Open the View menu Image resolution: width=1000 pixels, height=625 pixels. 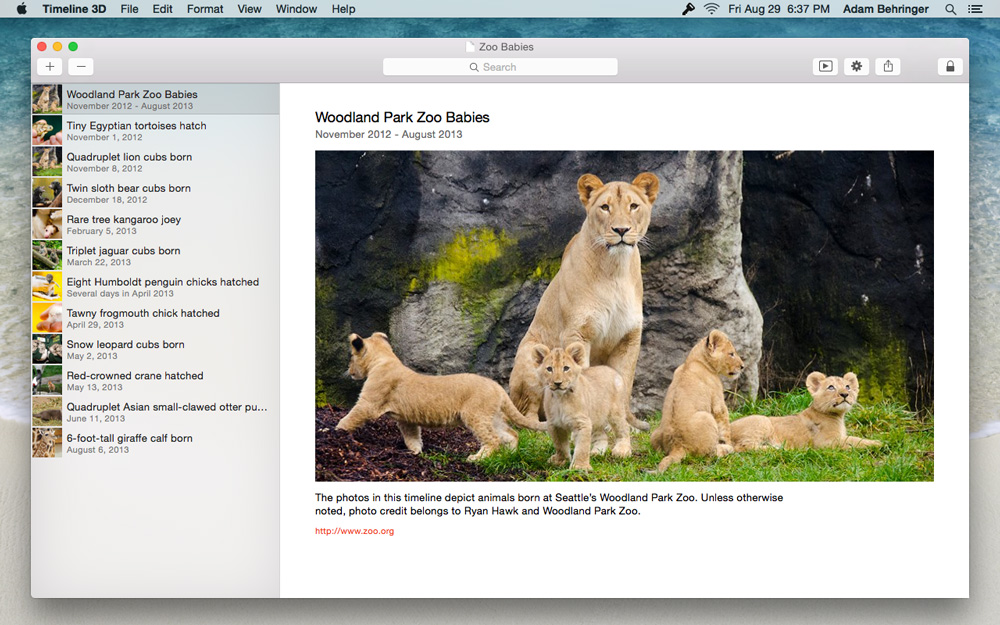tap(249, 9)
